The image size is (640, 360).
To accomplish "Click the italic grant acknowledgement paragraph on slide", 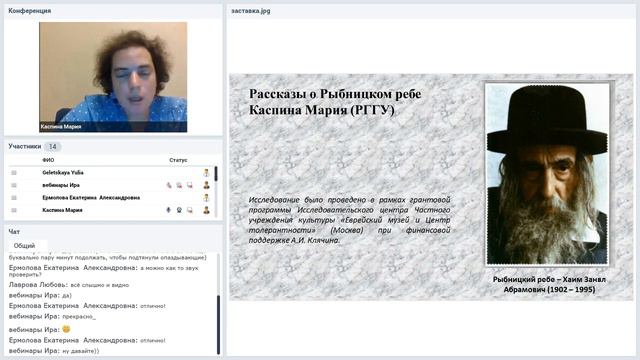I will pyautogui.click(x=349, y=220).
